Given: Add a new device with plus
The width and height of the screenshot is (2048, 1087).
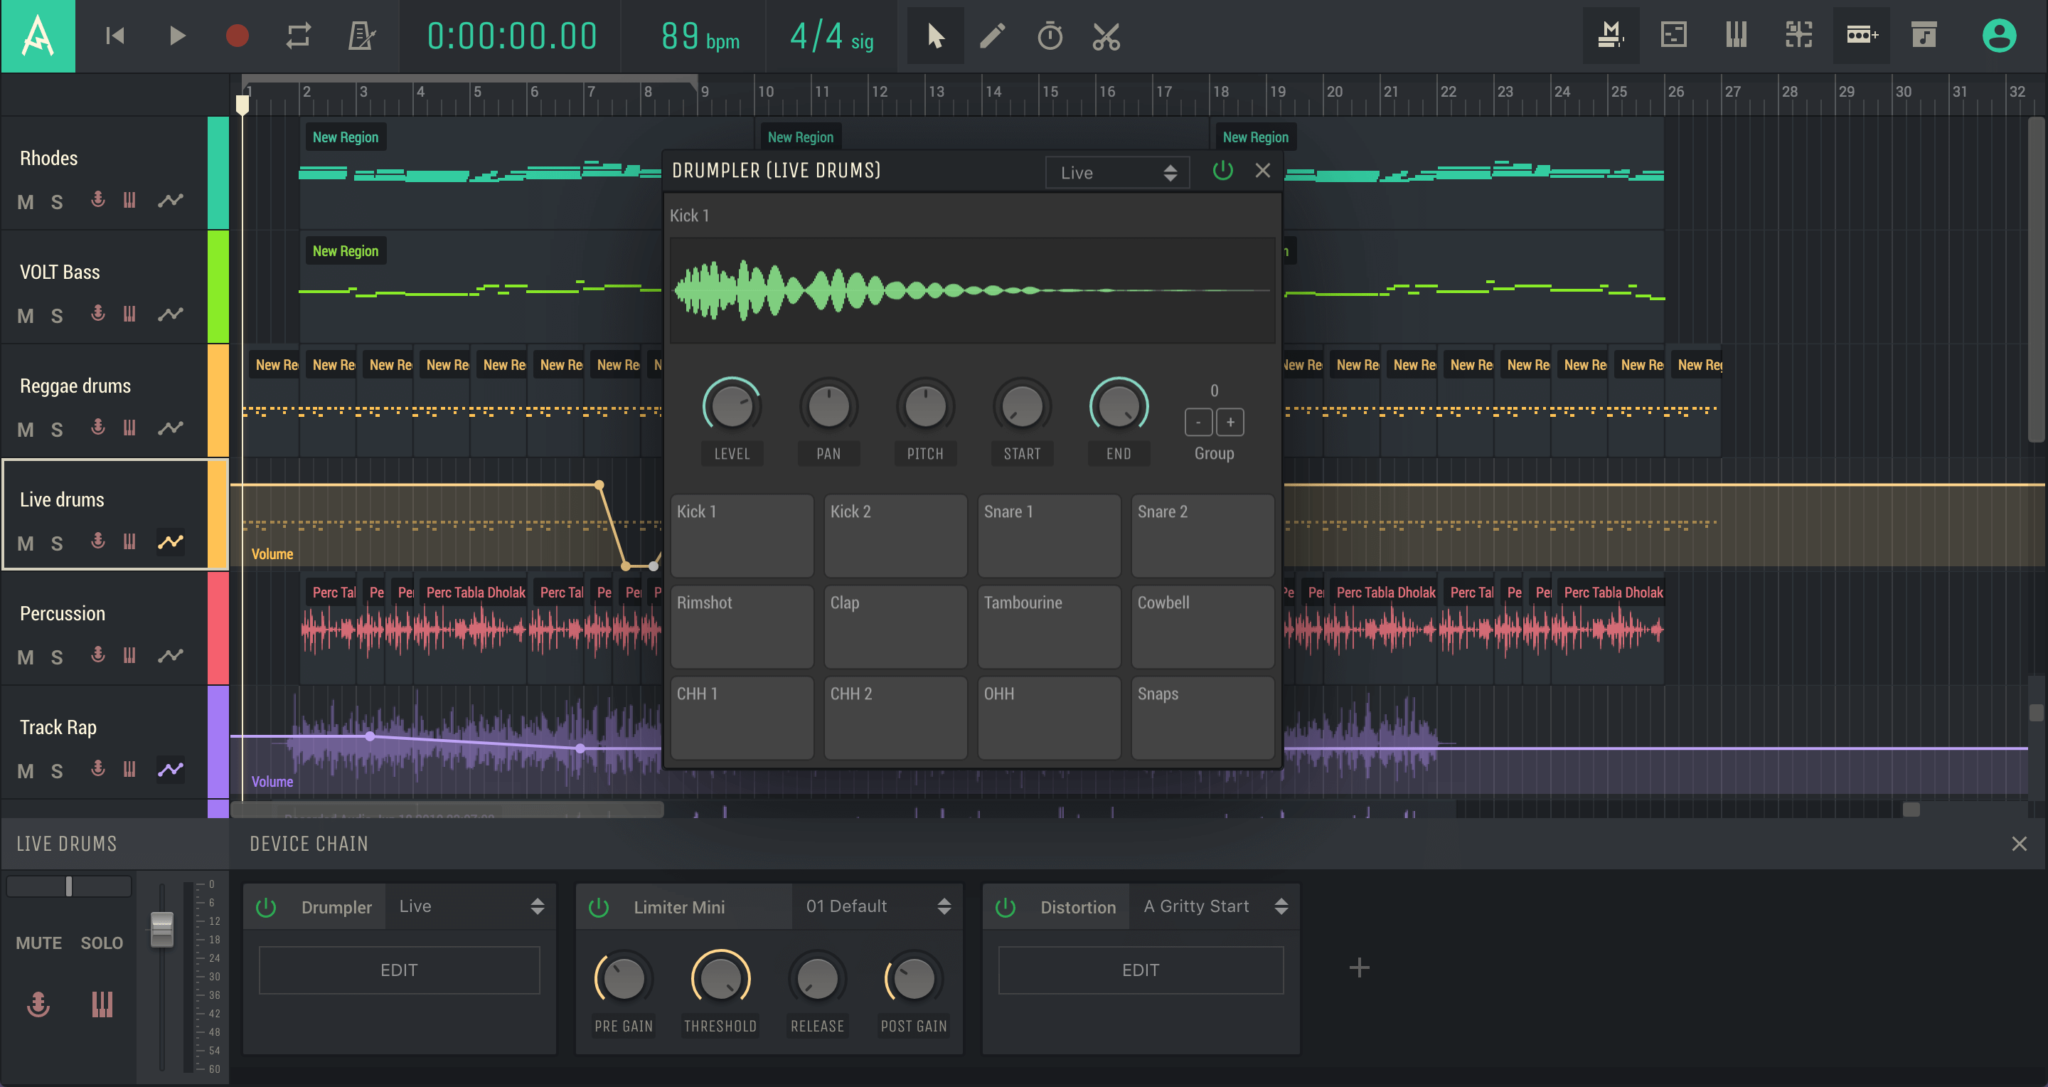Looking at the screenshot, I should (x=1359, y=968).
